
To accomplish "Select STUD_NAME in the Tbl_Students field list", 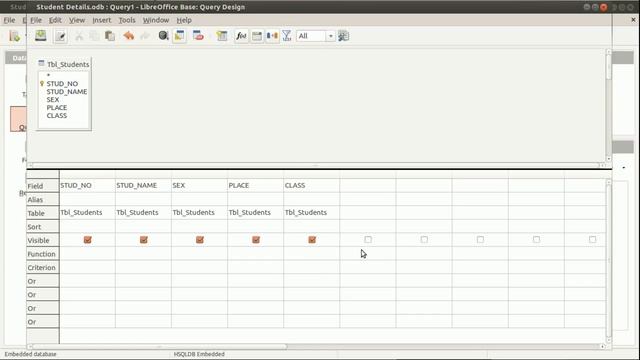I will [67, 91].
